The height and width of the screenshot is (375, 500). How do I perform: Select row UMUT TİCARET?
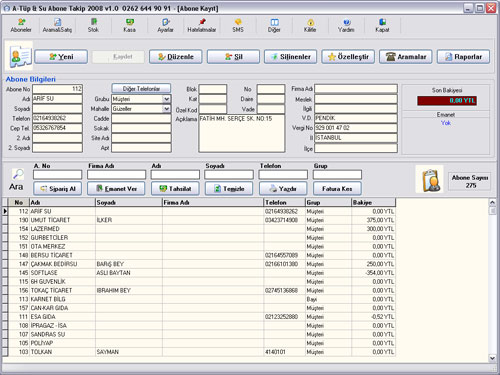coord(202,220)
